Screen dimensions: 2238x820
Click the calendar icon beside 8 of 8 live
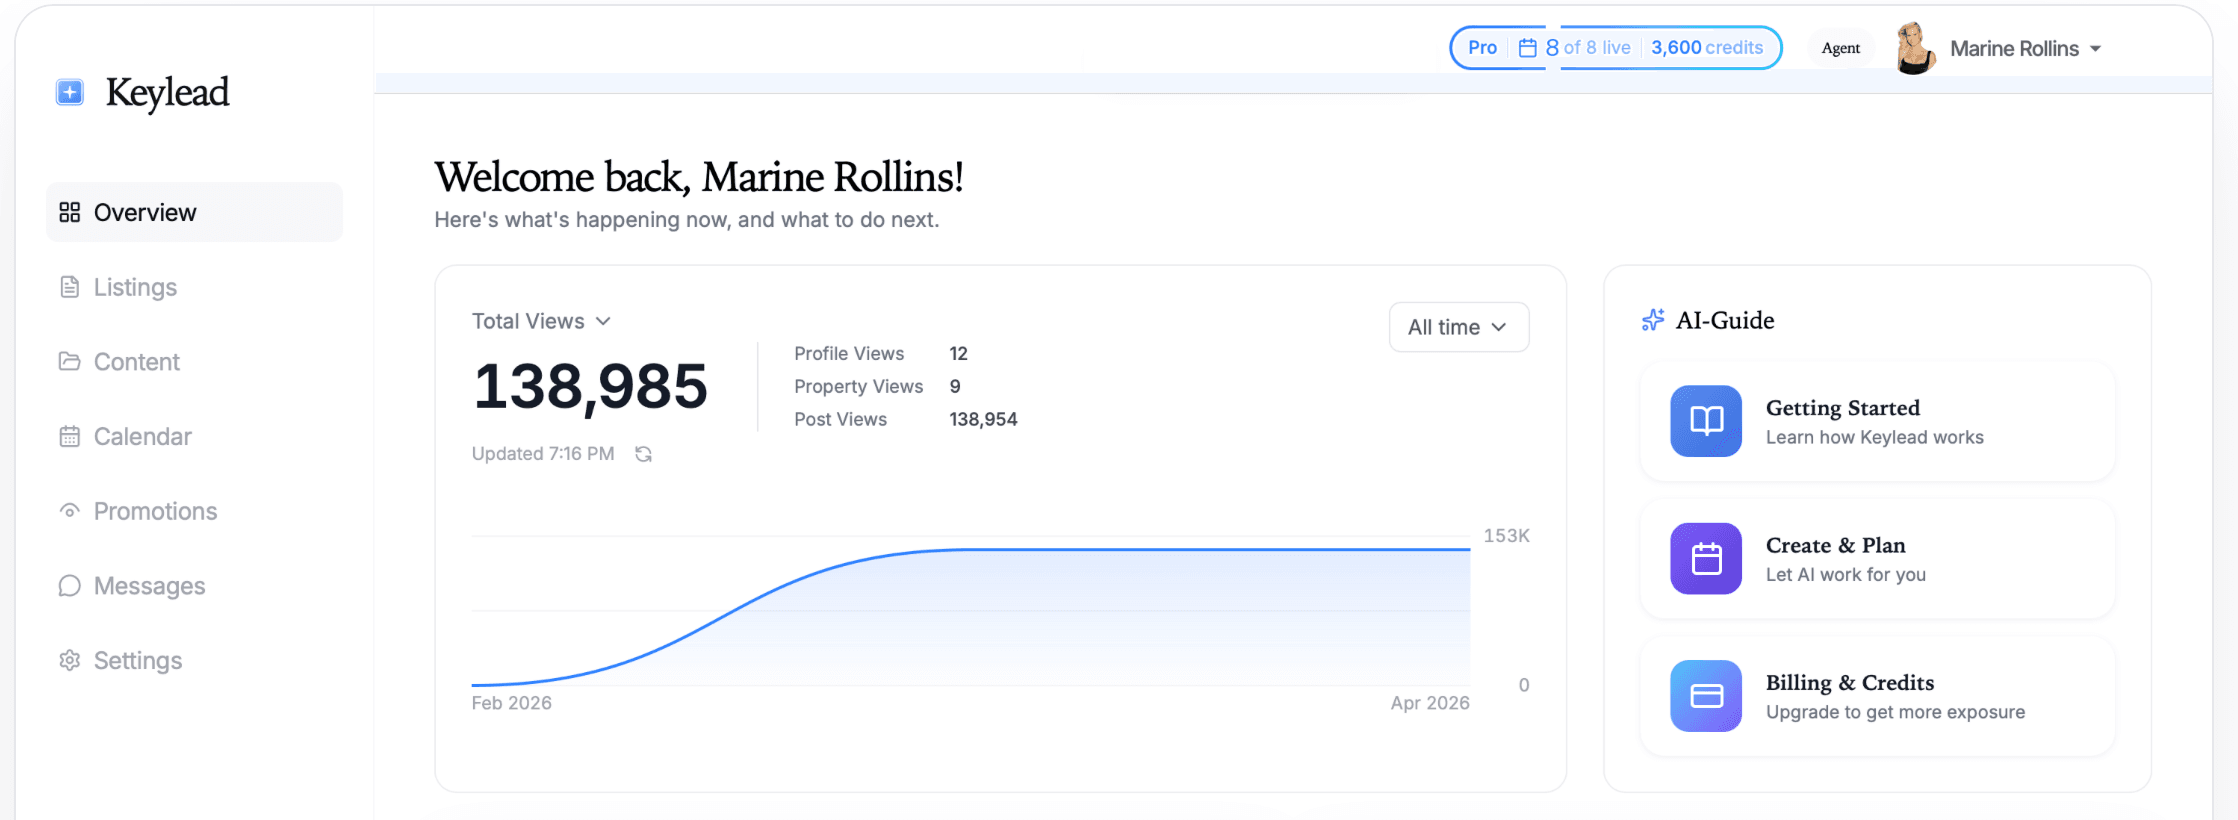(1528, 48)
